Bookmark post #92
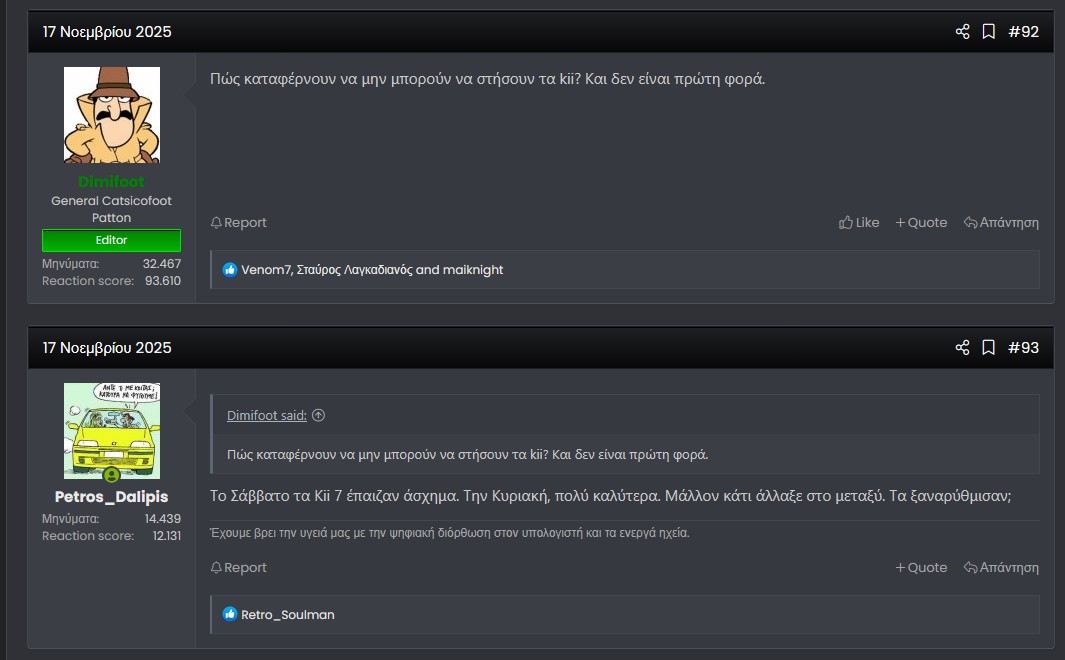This screenshot has width=1065, height=660. [x=988, y=32]
